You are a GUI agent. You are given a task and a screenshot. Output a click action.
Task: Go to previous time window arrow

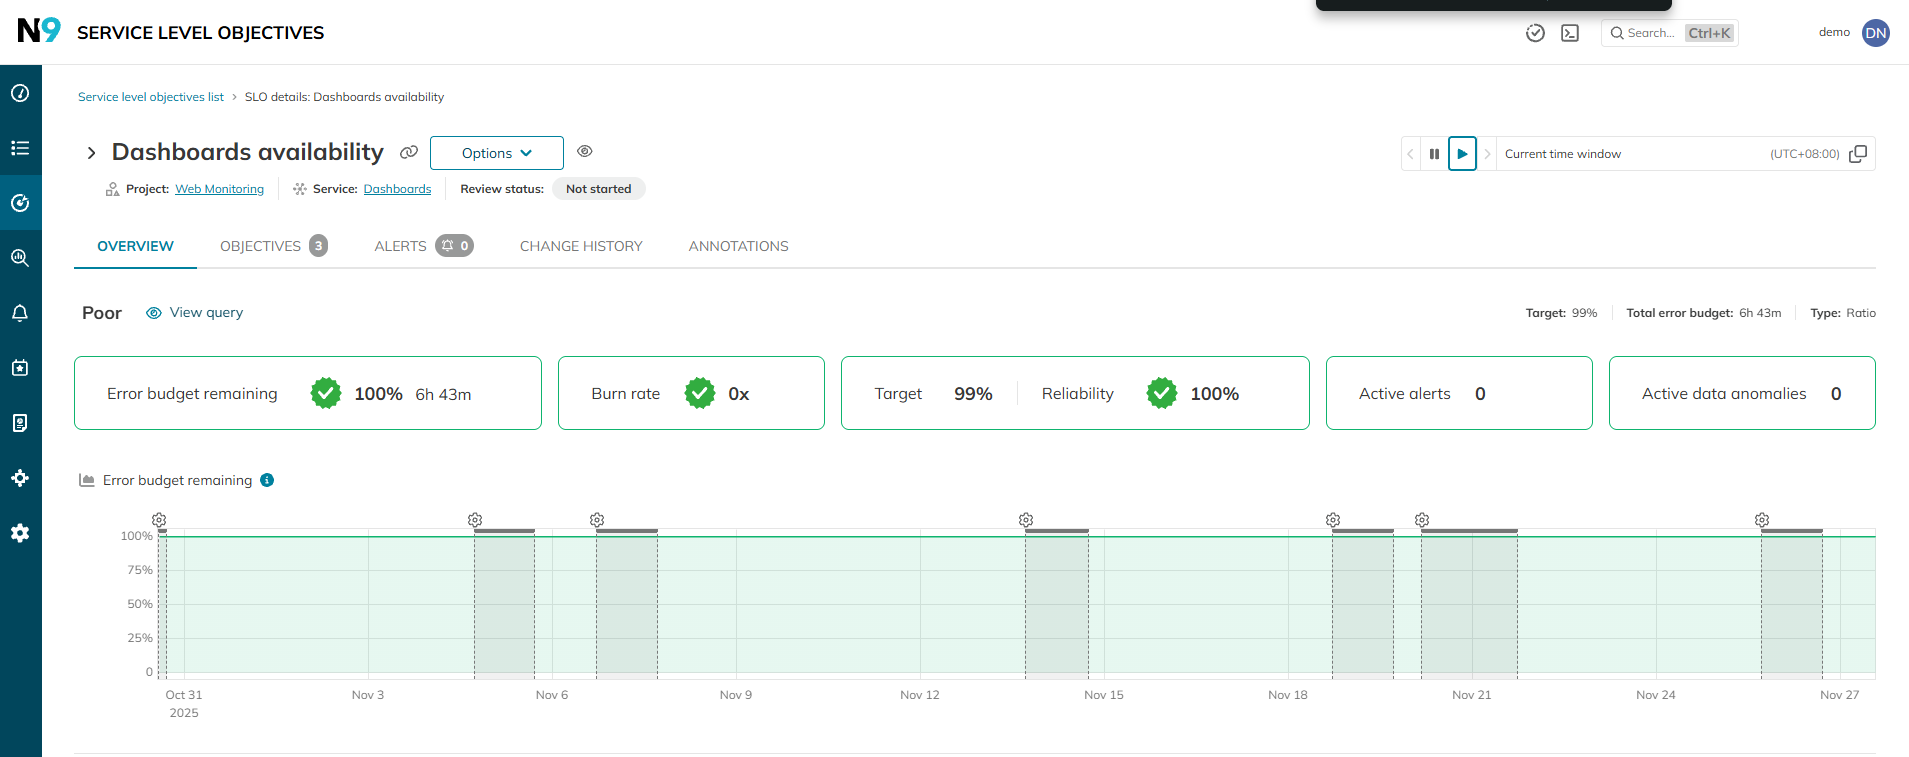1411,154
